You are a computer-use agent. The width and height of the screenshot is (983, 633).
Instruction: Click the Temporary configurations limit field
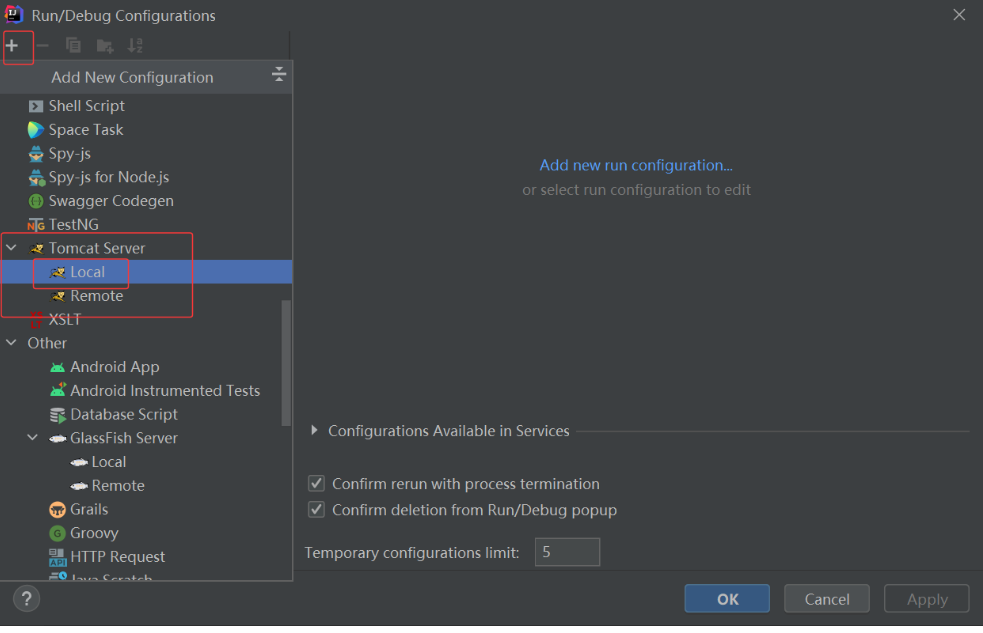567,552
